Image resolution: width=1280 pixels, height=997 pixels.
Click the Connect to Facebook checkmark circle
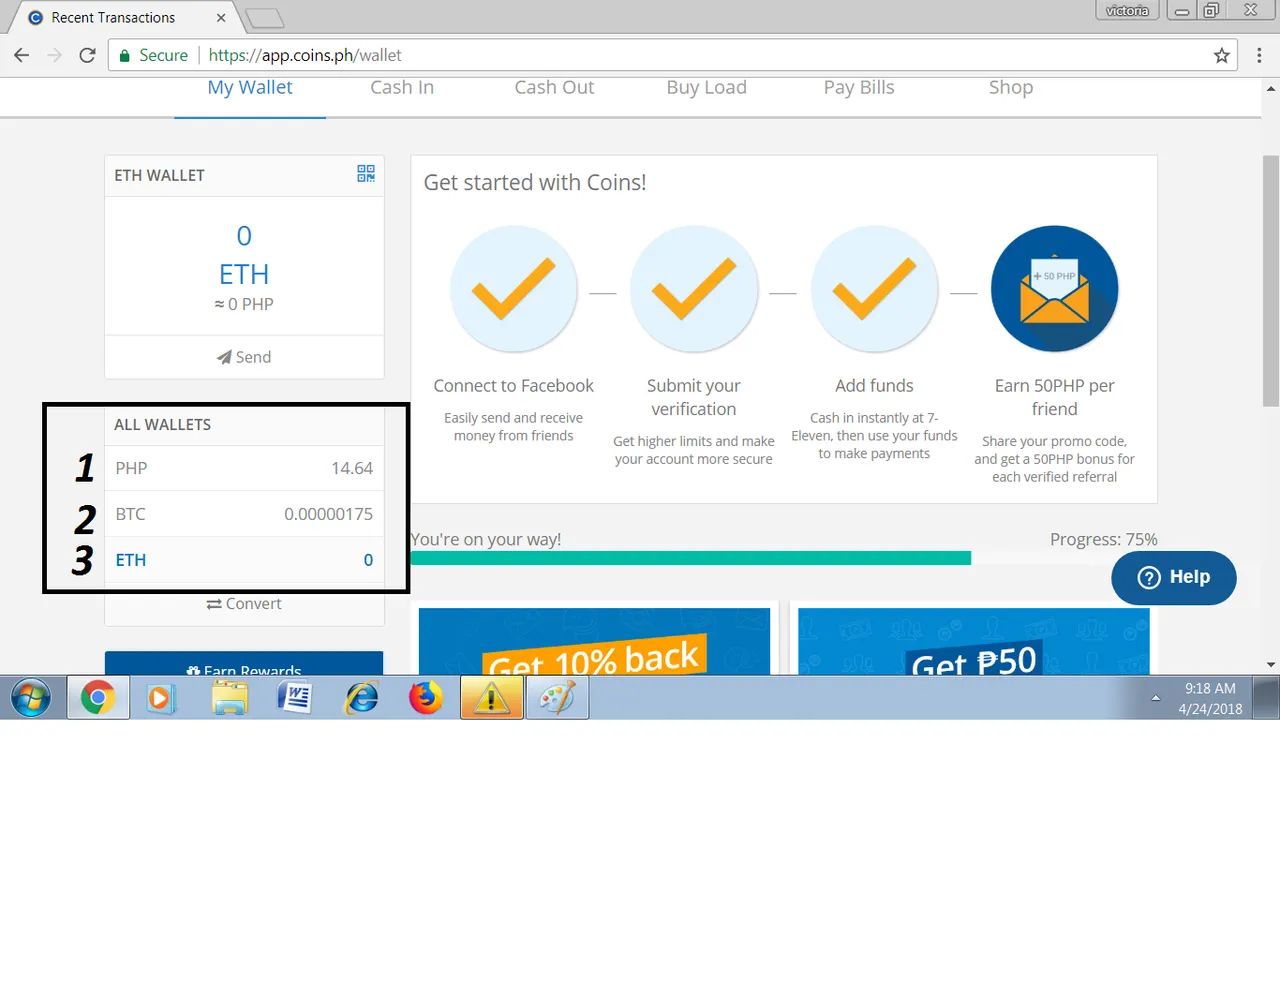point(514,289)
